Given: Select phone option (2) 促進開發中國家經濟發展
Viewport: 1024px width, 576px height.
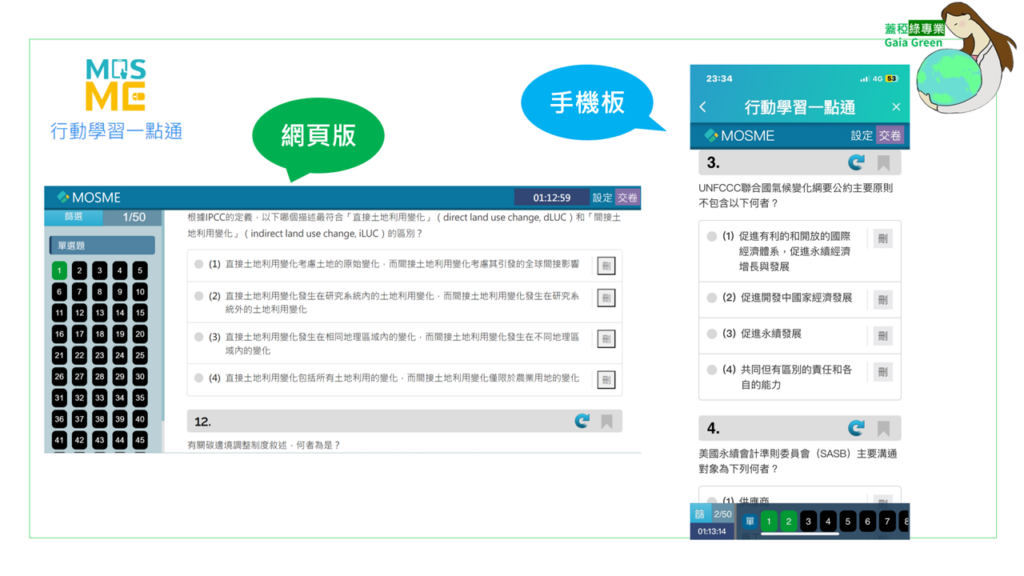Looking at the screenshot, I should pyautogui.click(x=712, y=298).
